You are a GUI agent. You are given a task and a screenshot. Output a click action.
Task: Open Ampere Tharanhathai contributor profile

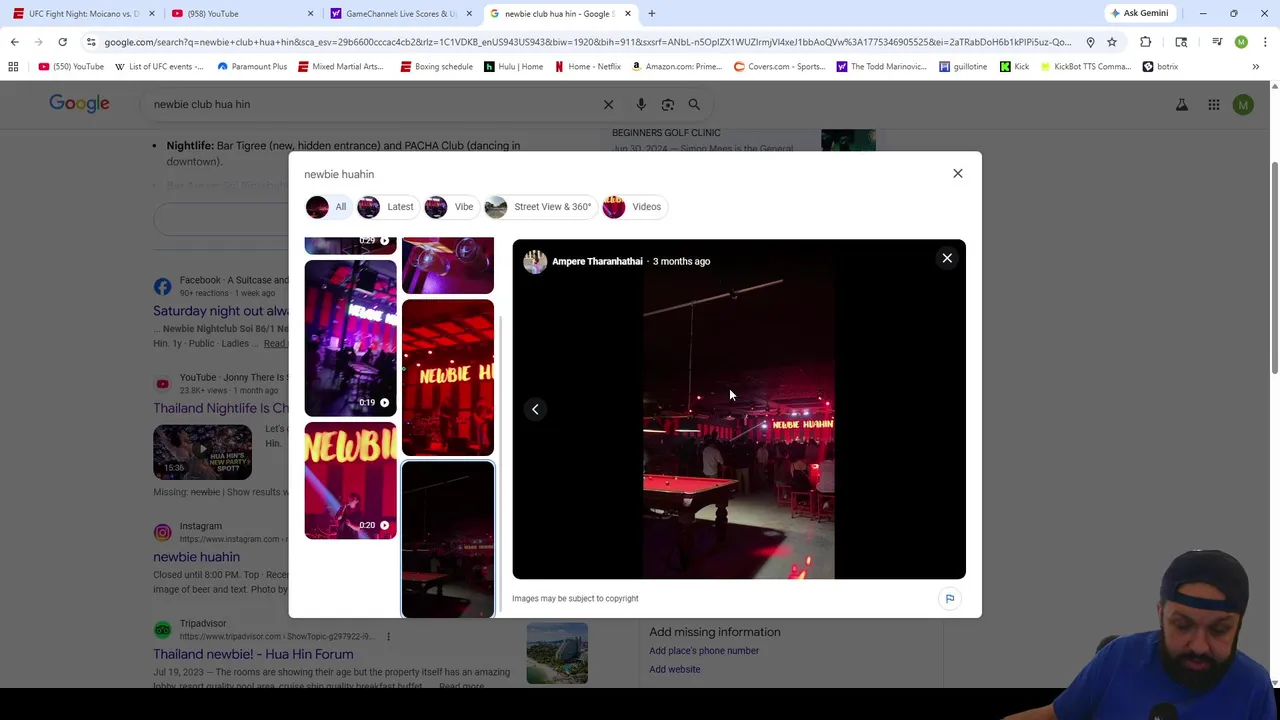click(597, 261)
